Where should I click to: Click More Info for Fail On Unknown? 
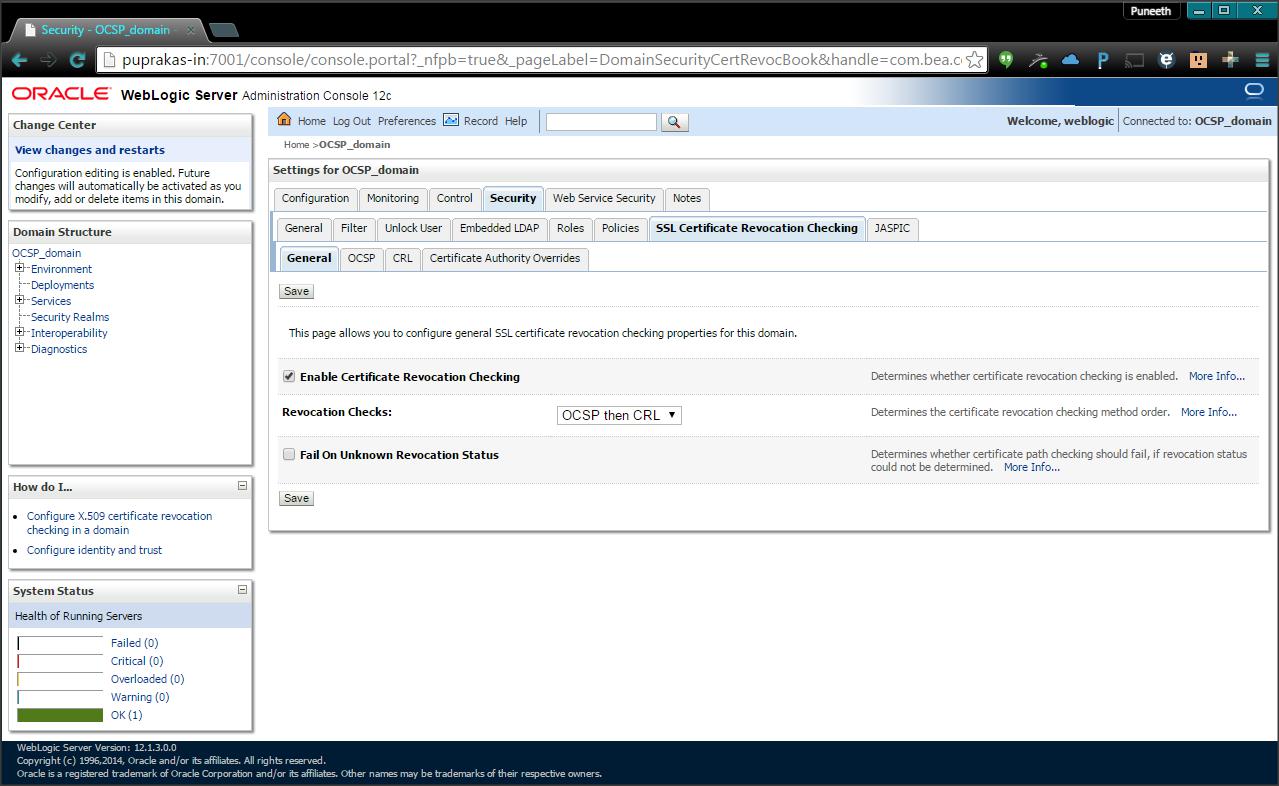pyautogui.click(x=1032, y=467)
